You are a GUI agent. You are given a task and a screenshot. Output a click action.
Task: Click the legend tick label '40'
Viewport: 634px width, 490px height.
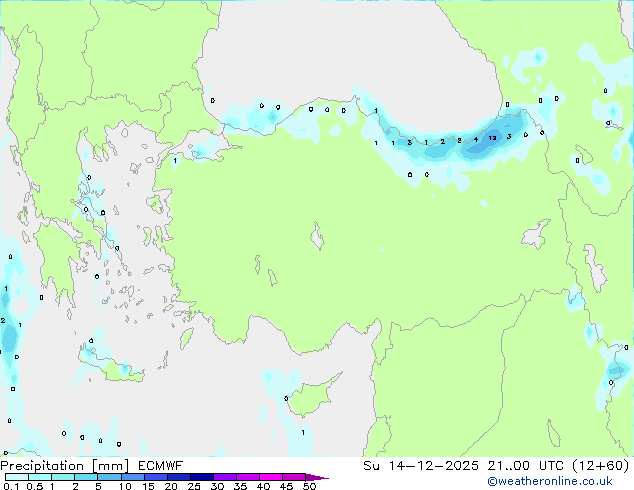pos(263,486)
